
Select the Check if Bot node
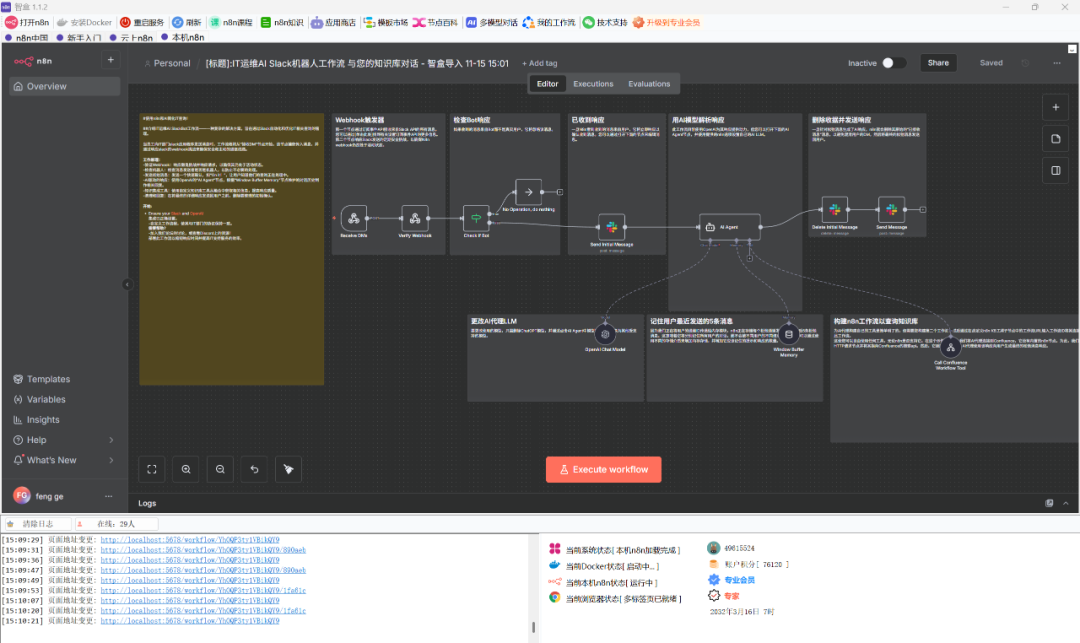[476, 219]
